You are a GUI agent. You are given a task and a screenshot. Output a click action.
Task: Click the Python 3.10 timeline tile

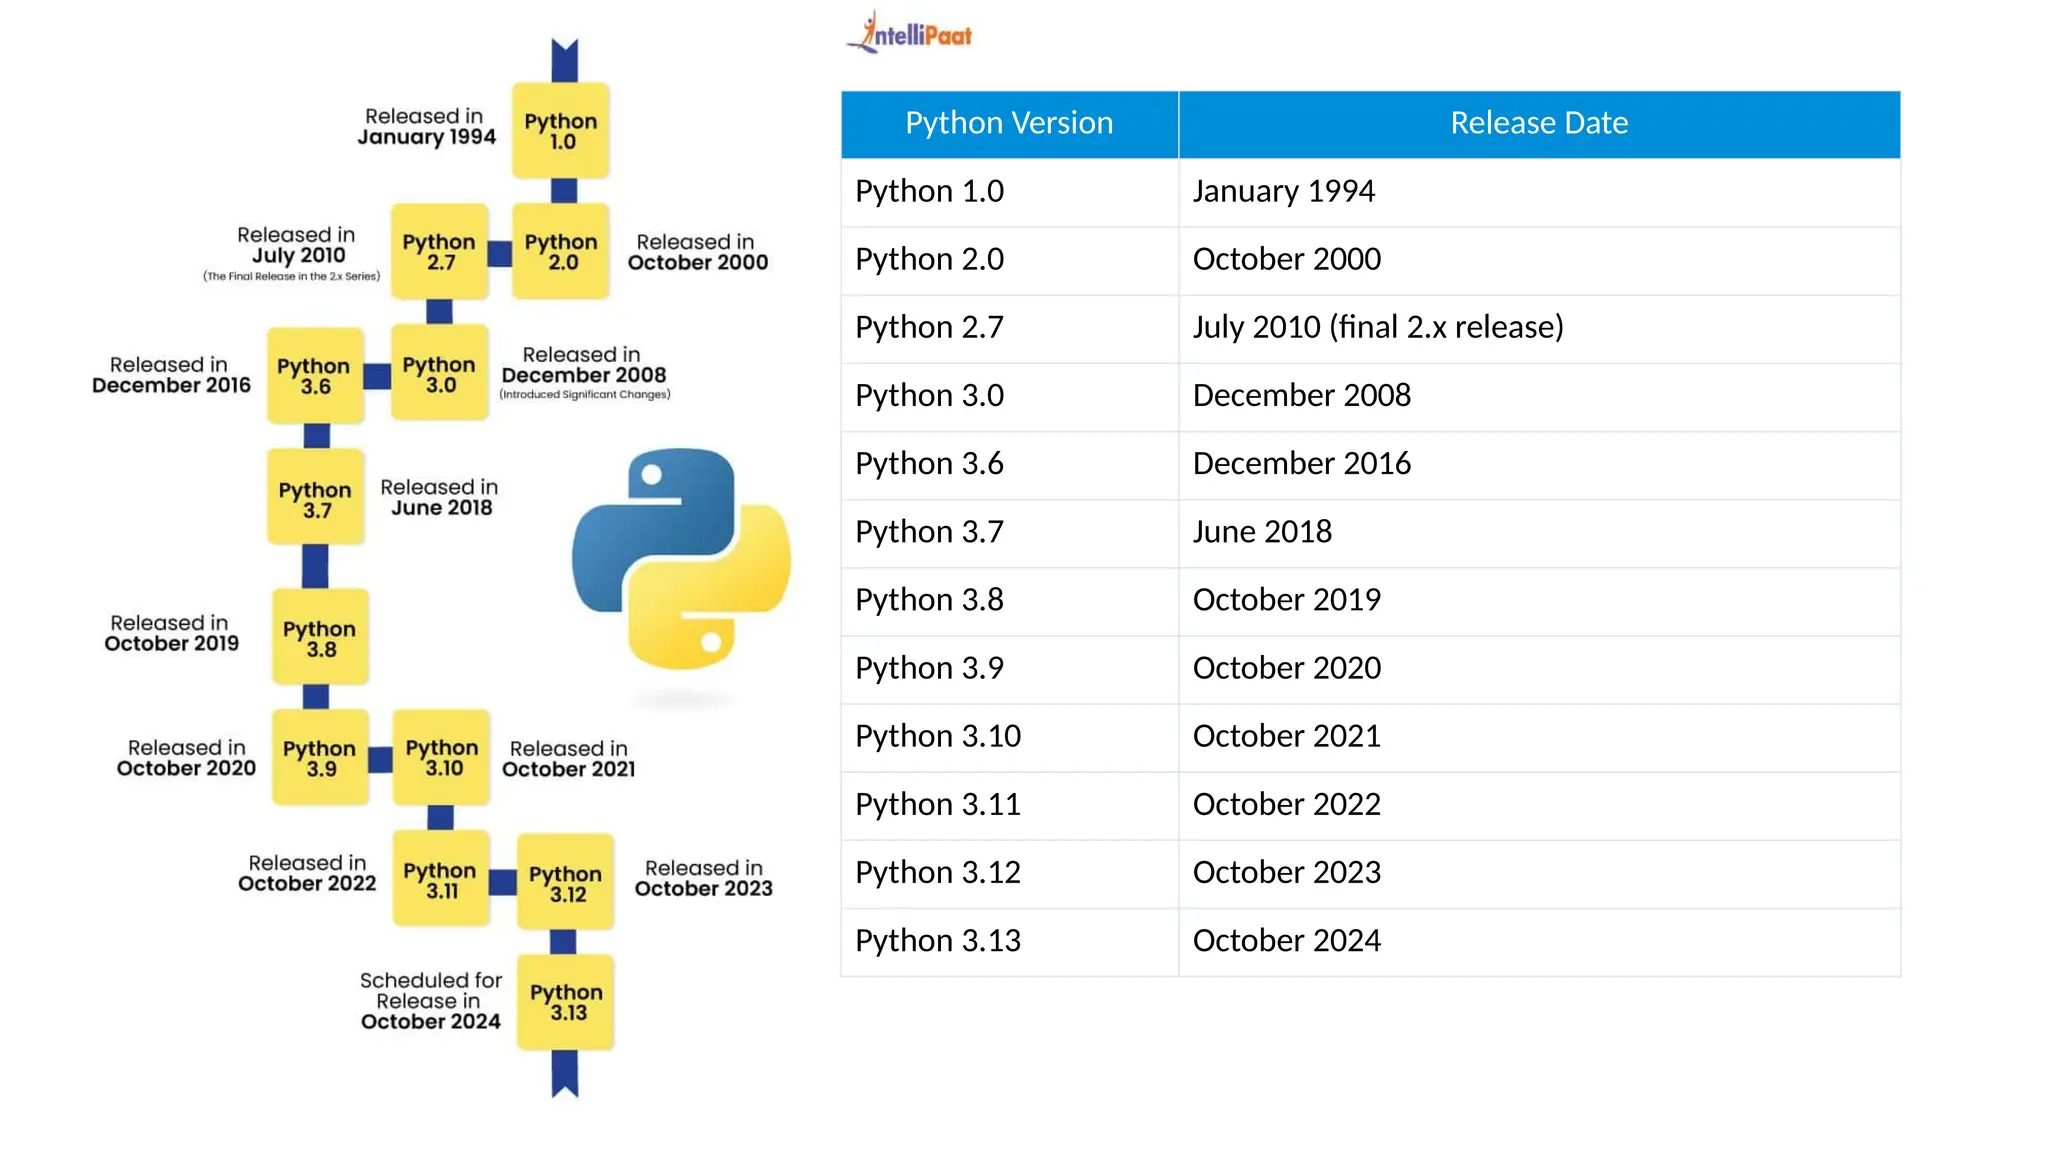(x=442, y=758)
